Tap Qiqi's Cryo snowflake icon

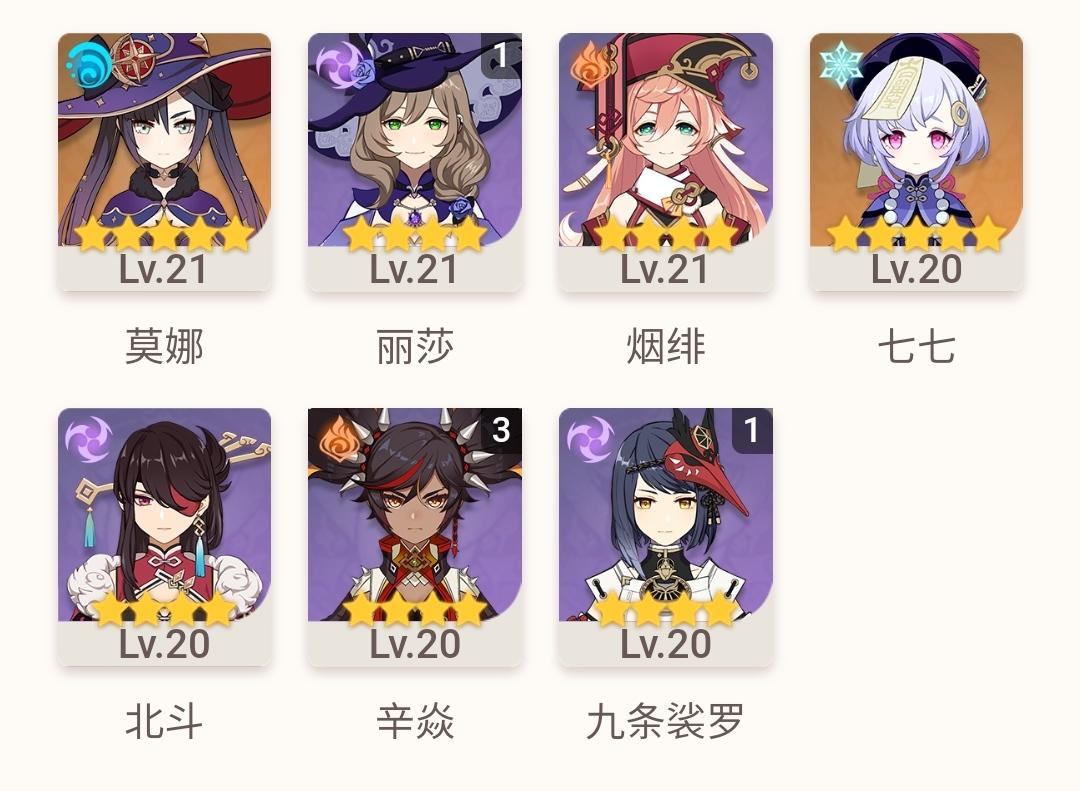(x=841, y=65)
